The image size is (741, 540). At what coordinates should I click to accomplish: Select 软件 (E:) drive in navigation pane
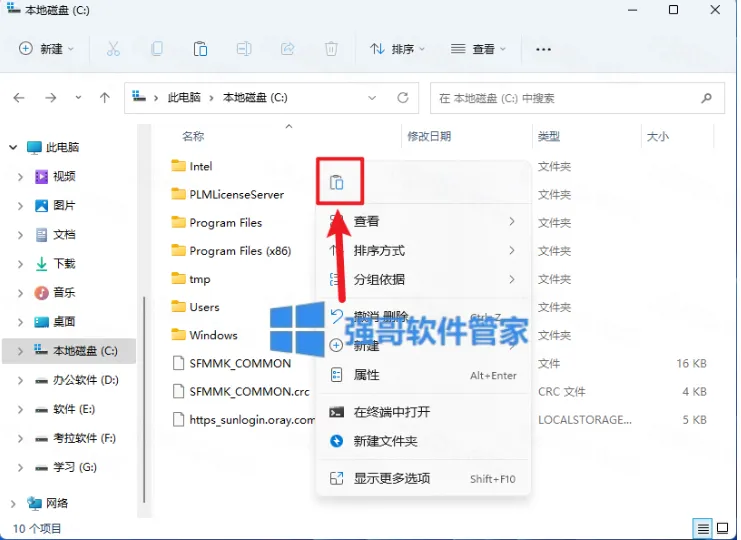coord(65,409)
